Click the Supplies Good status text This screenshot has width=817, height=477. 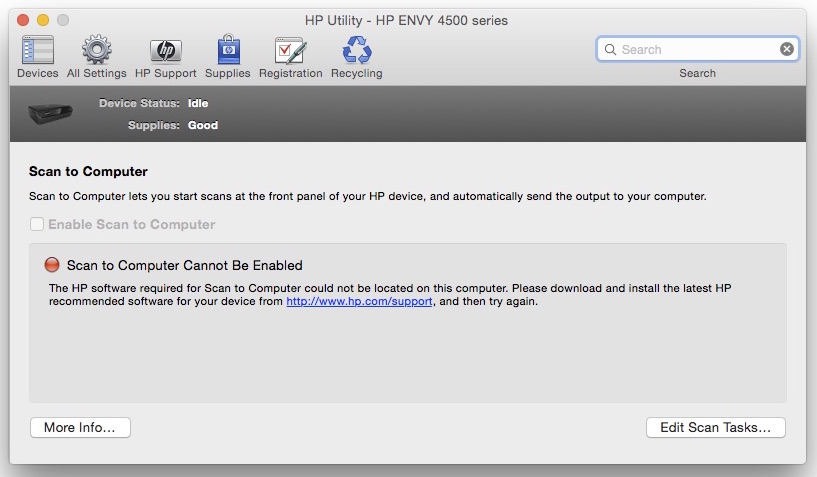pyautogui.click(x=202, y=125)
